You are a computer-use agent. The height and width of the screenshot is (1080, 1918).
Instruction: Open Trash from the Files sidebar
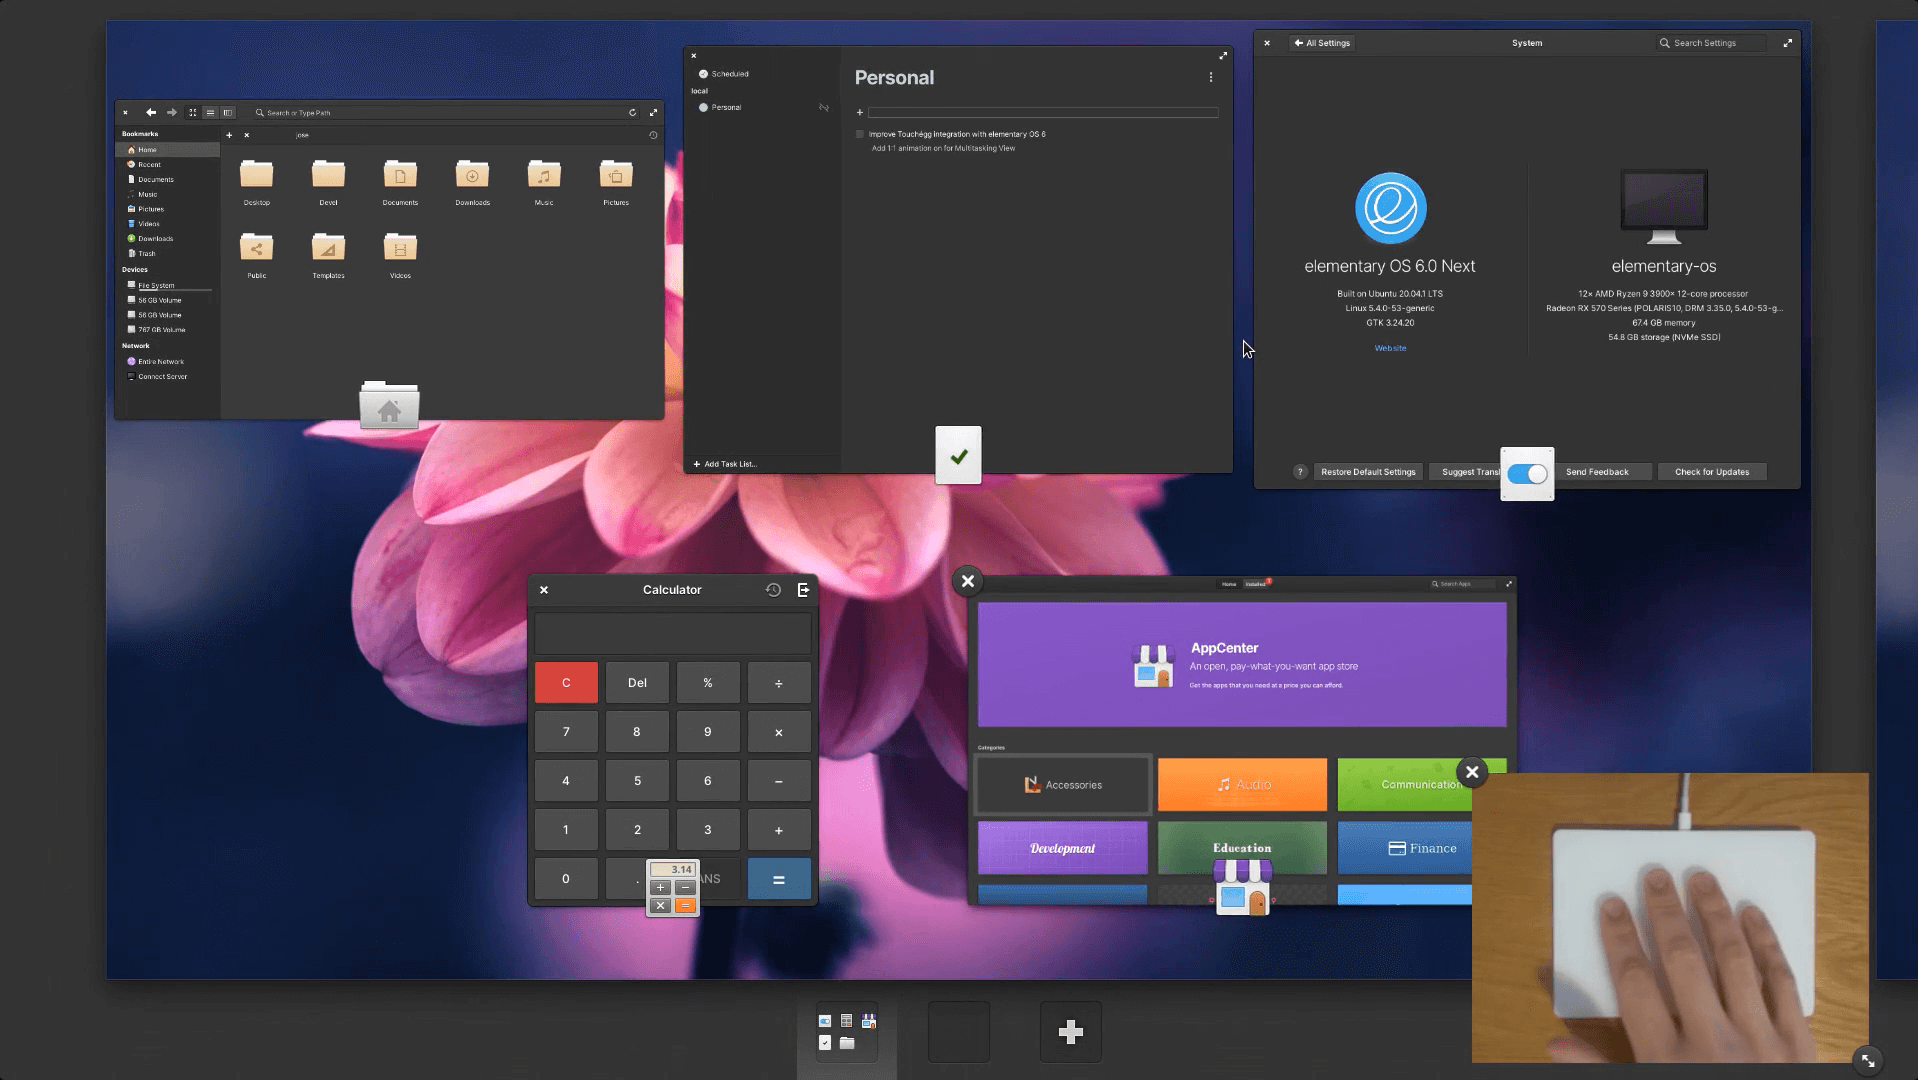(x=146, y=253)
